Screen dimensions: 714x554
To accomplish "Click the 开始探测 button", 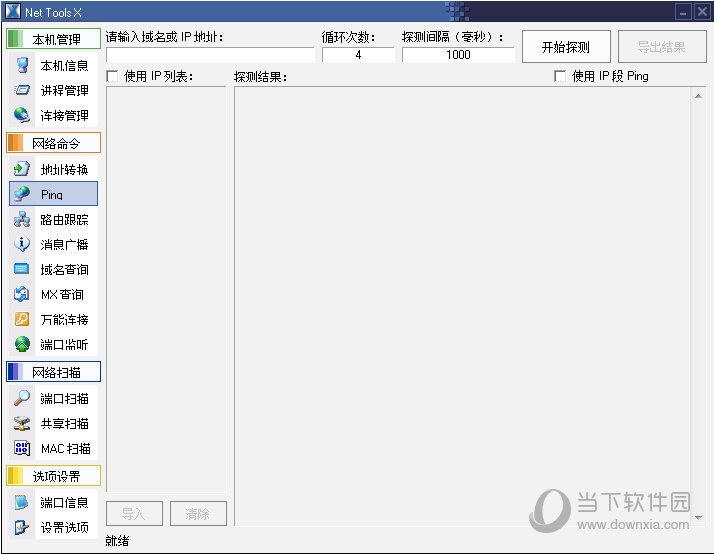I will (566, 46).
